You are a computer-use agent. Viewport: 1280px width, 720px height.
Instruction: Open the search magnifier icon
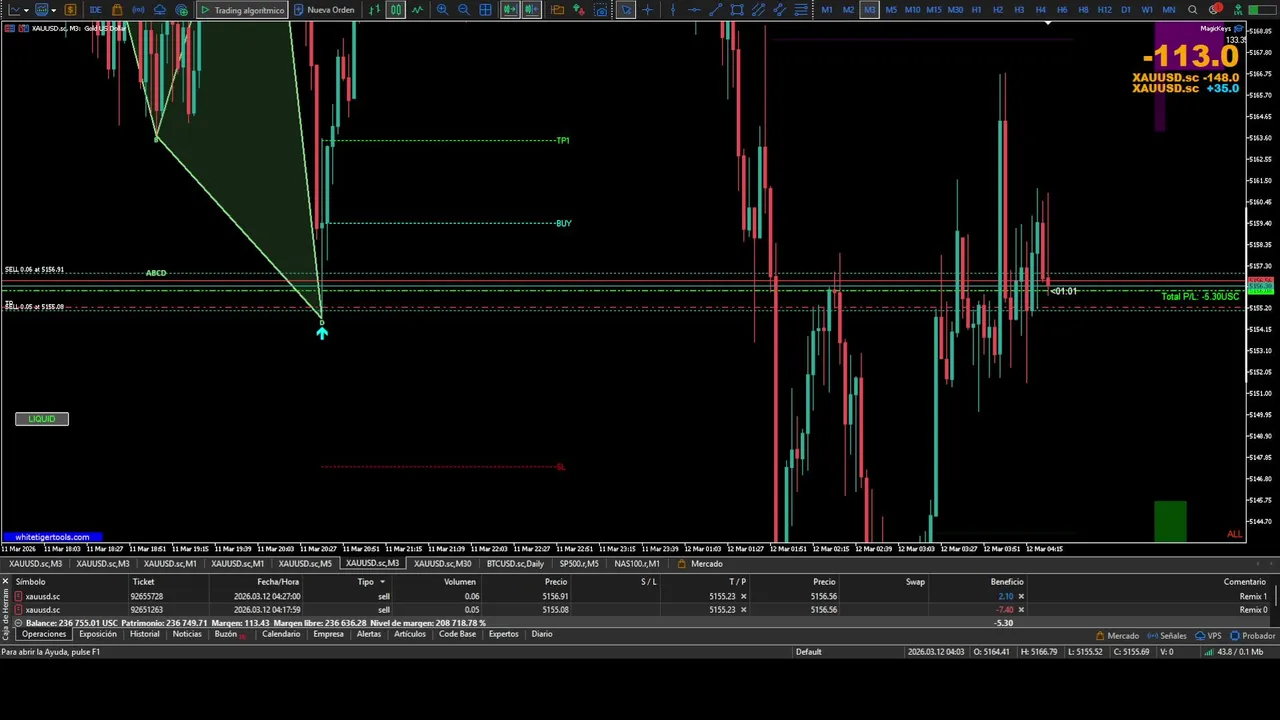pyautogui.click(x=1193, y=10)
